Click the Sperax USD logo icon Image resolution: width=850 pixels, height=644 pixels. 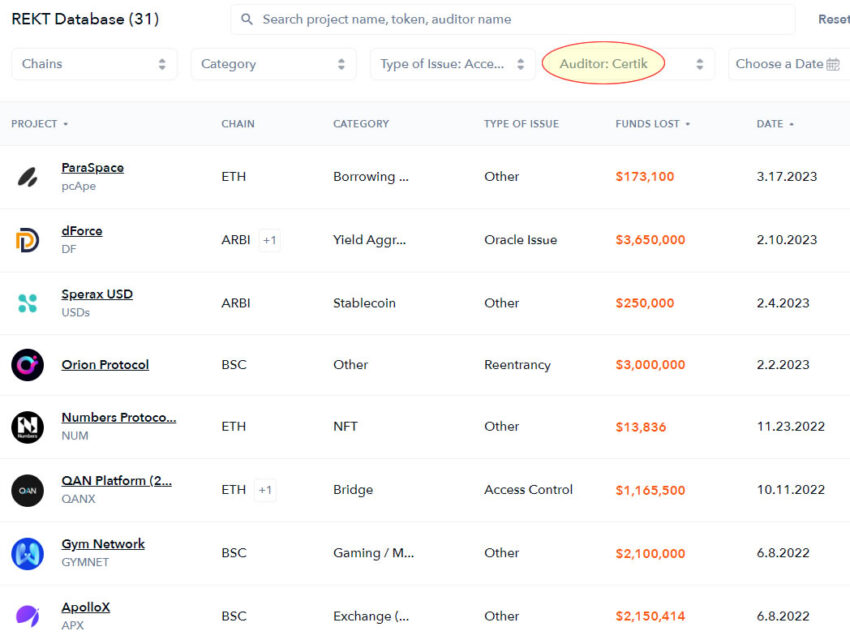click(27, 303)
